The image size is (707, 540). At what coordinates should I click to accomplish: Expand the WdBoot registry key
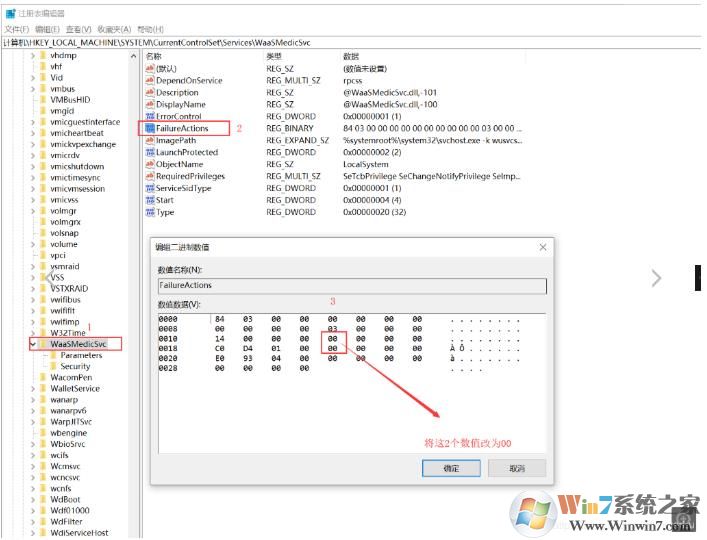point(32,500)
